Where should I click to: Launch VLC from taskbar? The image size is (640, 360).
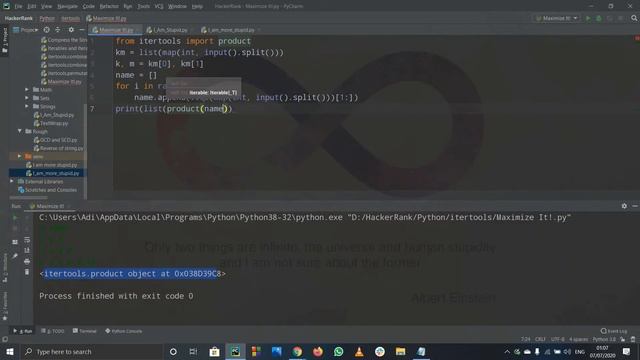(359, 351)
